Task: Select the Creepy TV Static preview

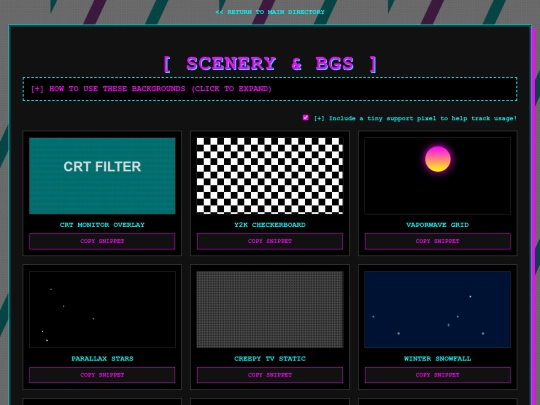Action: 270,309
